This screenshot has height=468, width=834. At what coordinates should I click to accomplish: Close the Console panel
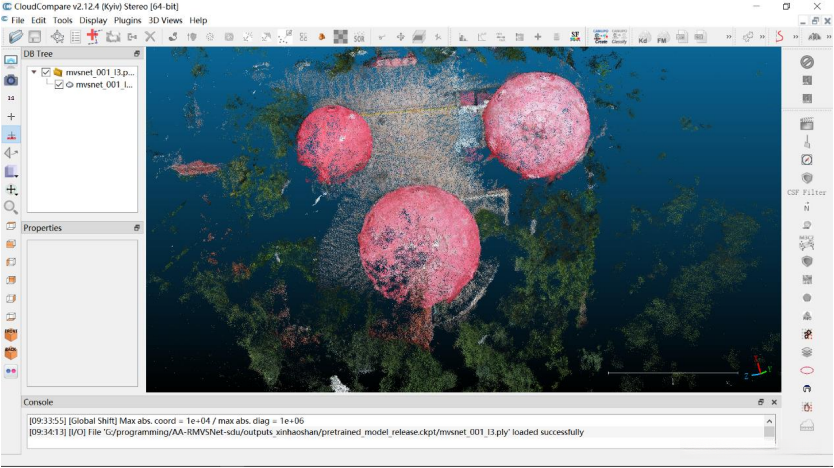tap(774, 402)
